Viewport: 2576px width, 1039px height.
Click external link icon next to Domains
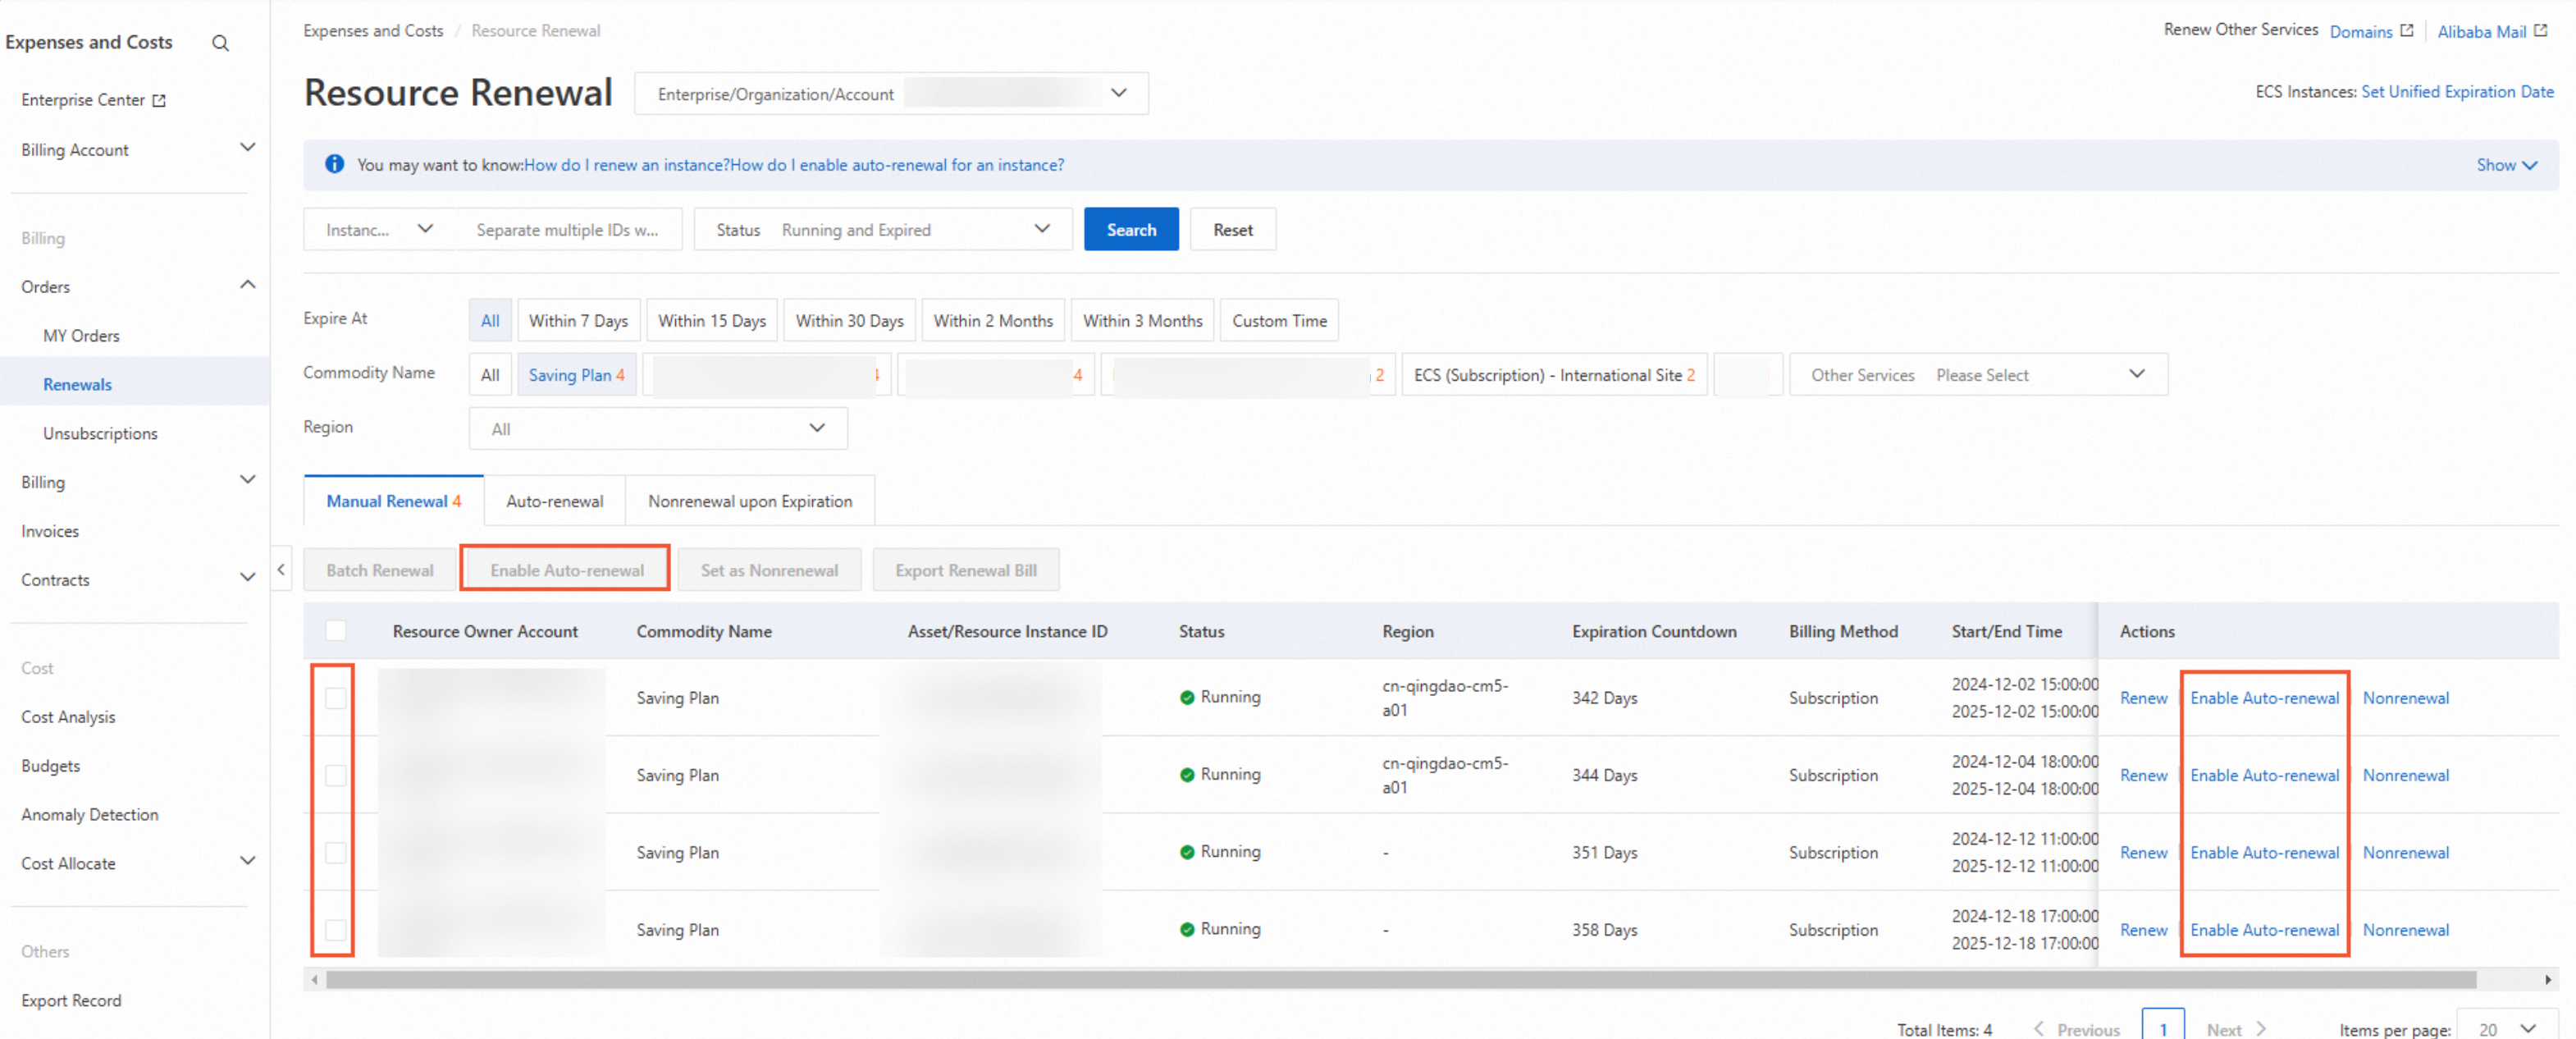[2407, 31]
